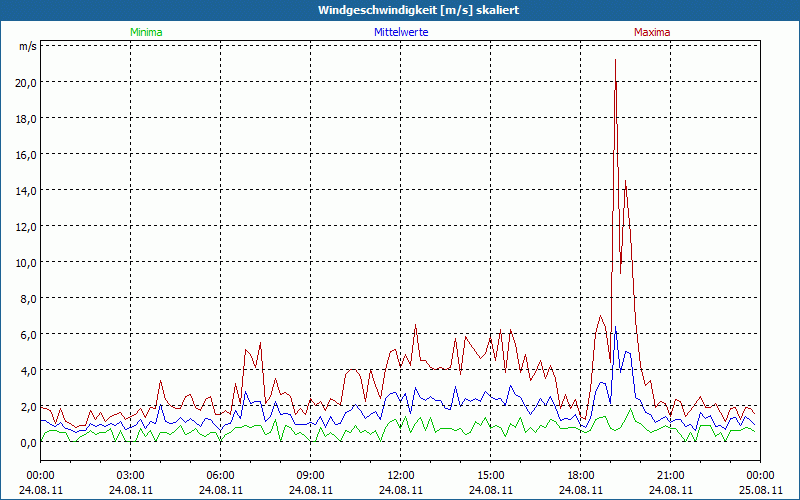The width and height of the screenshot is (800, 500).
Task: Click the blue Mittelwerte peak near 6 m/s
Action: [x=616, y=327]
